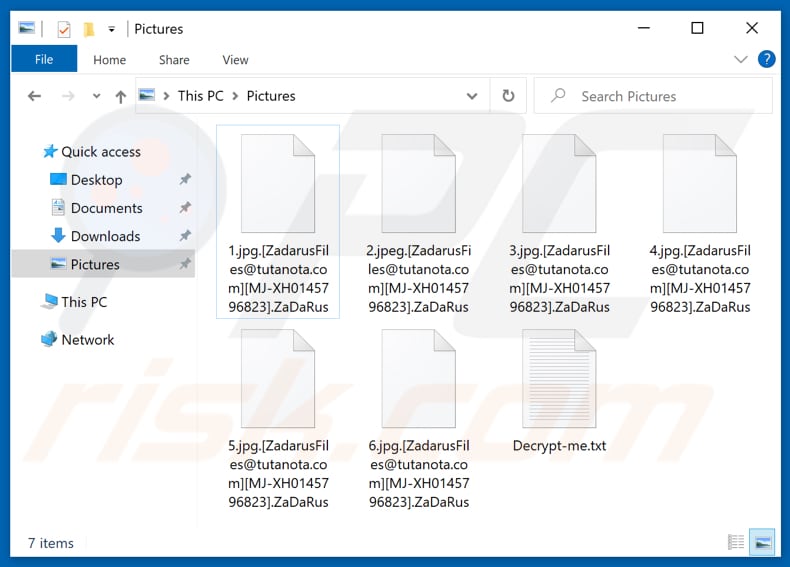This screenshot has height=567, width=790.
Task: Click the file name starting 6.jpg.[ZadarusFil
Action: pyautogui.click(x=418, y=474)
